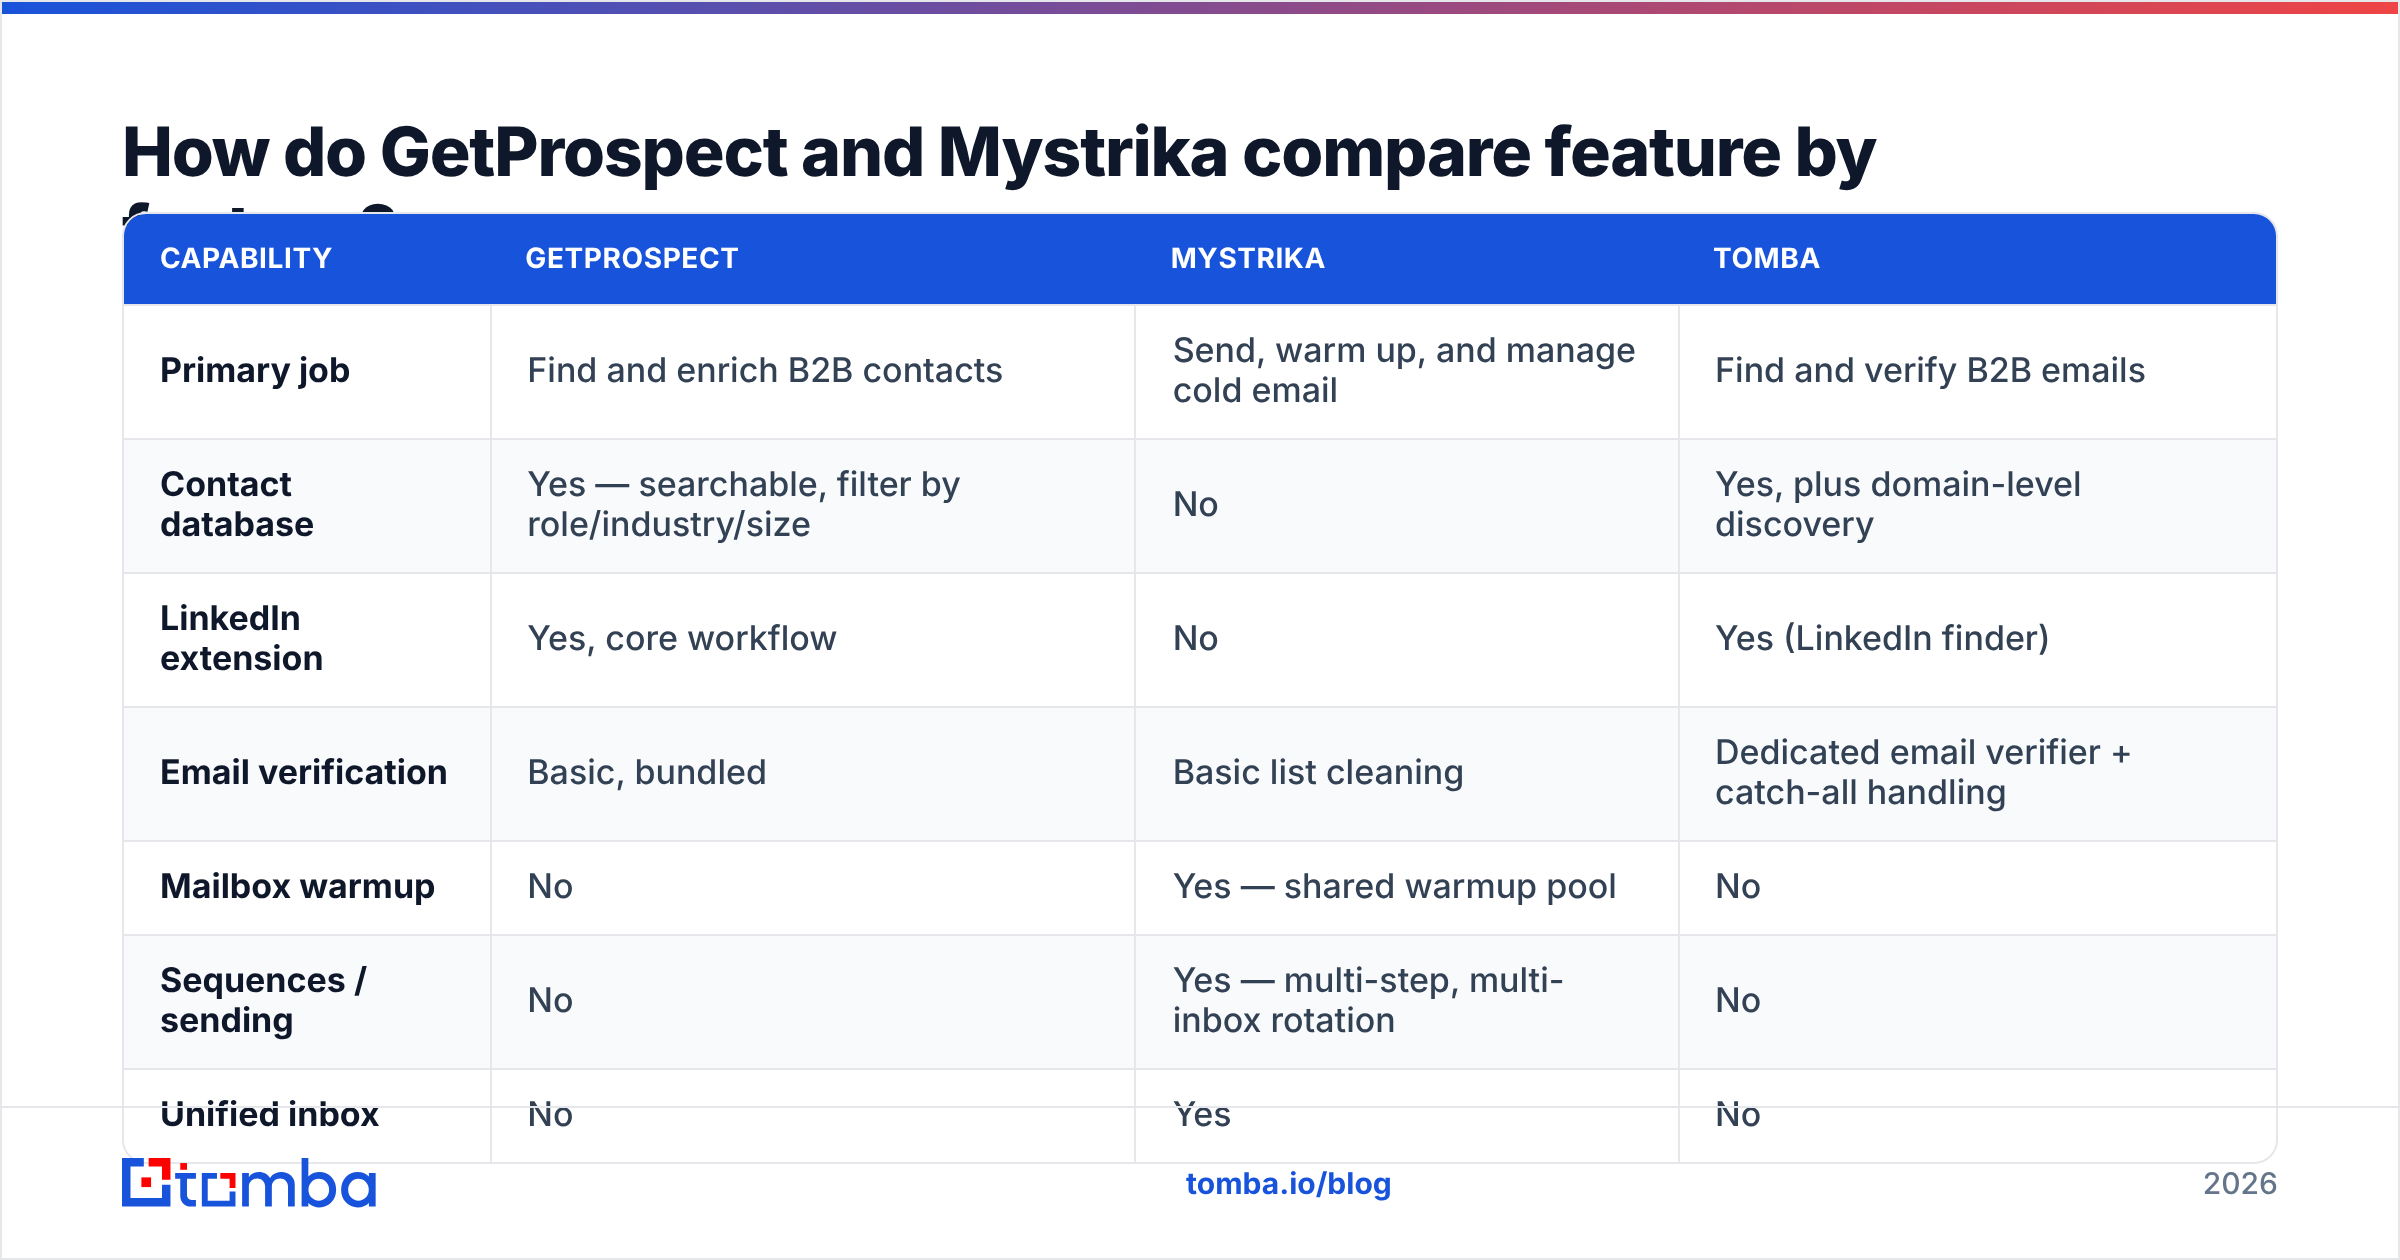The width and height of the screenshot is (2400, 1260).
Task: Click Mystrika's 'Yes' in Unified inbox row
Action: [x=1202, y=1114]
